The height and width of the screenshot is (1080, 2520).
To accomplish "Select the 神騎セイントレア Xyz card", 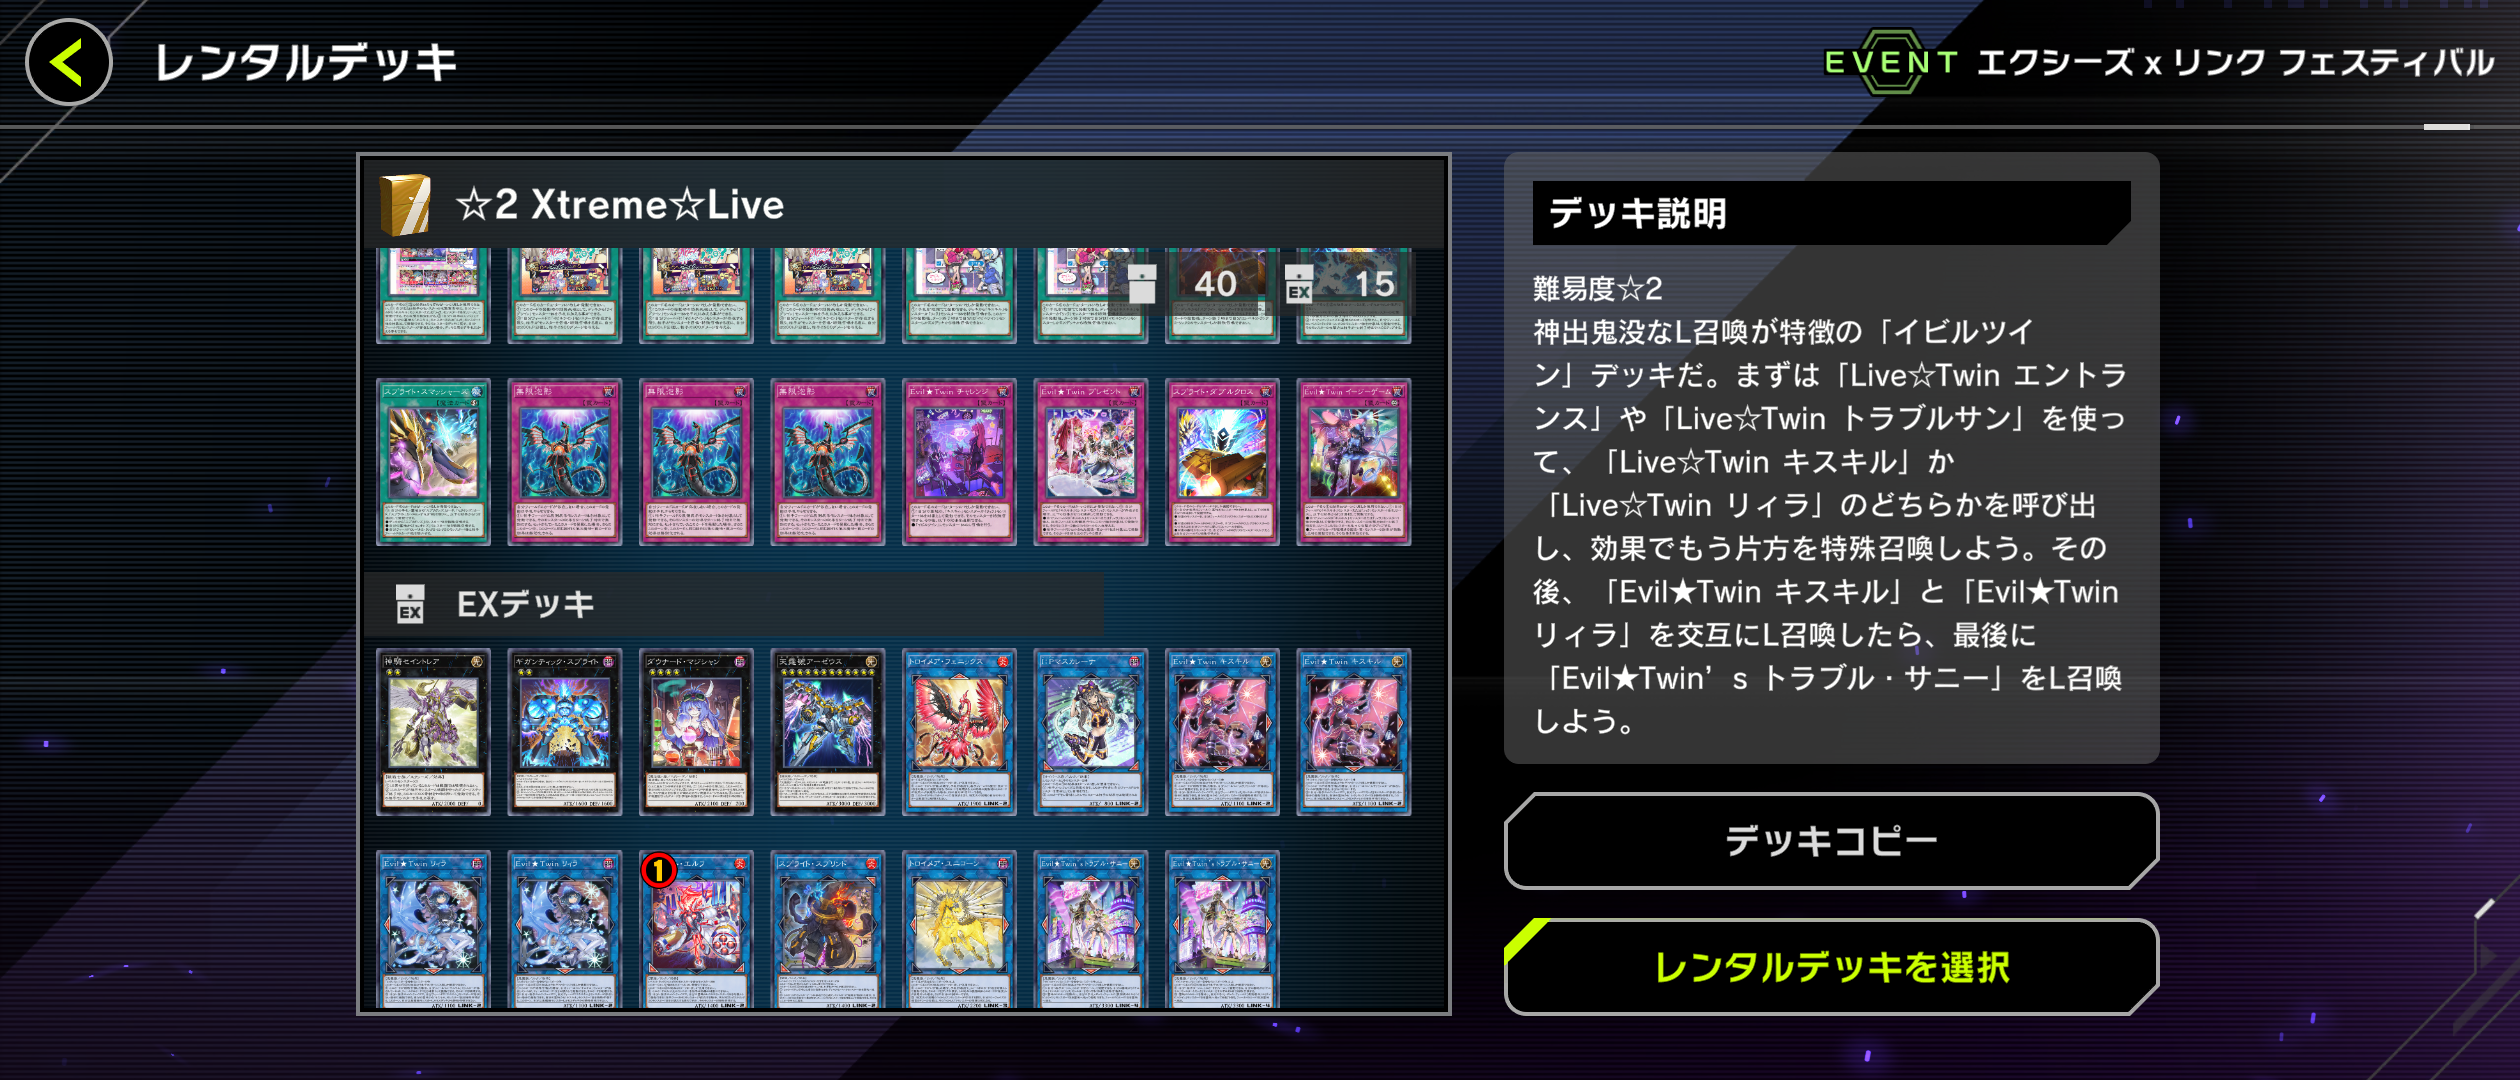I will [x=433, y=732].
